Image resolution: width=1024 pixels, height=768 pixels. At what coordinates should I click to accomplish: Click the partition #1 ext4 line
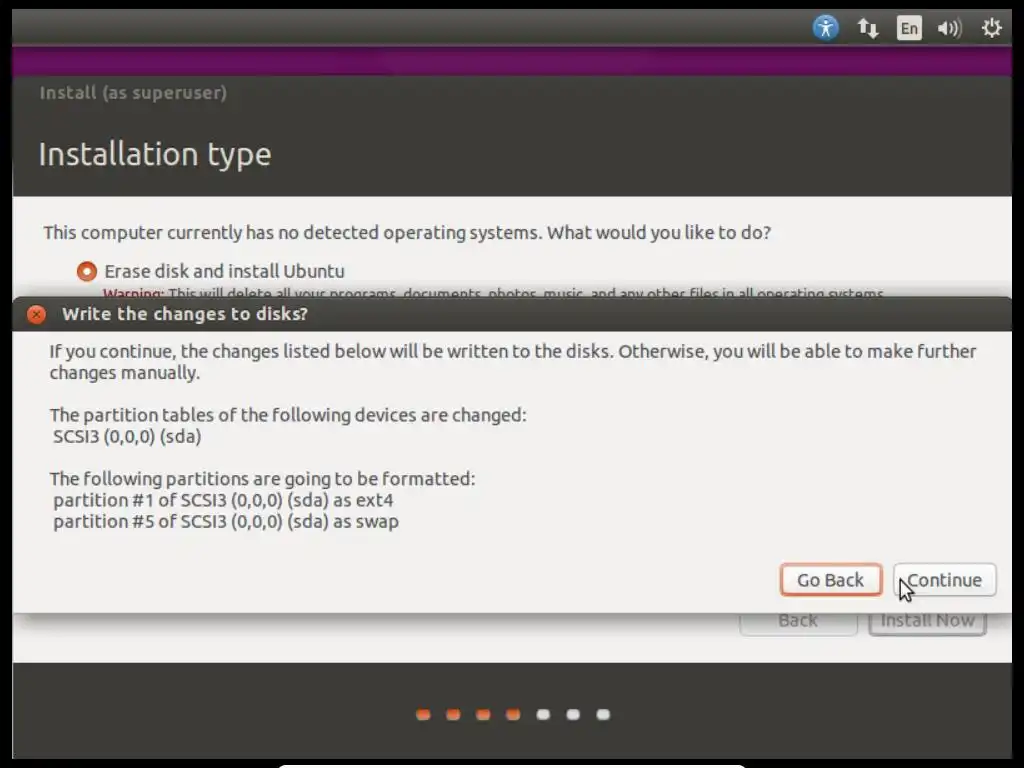[x=223, y=500]
